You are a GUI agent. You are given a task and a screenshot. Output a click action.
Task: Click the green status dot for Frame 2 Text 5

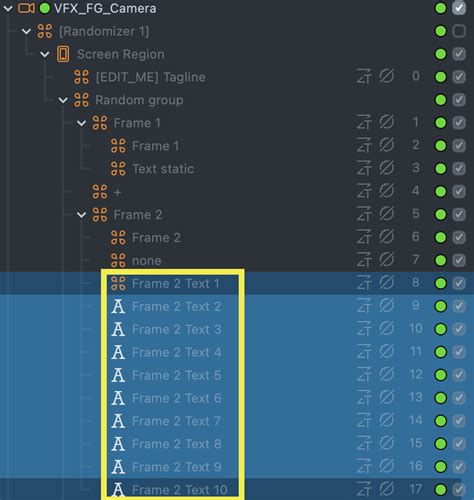coord(441,375)
